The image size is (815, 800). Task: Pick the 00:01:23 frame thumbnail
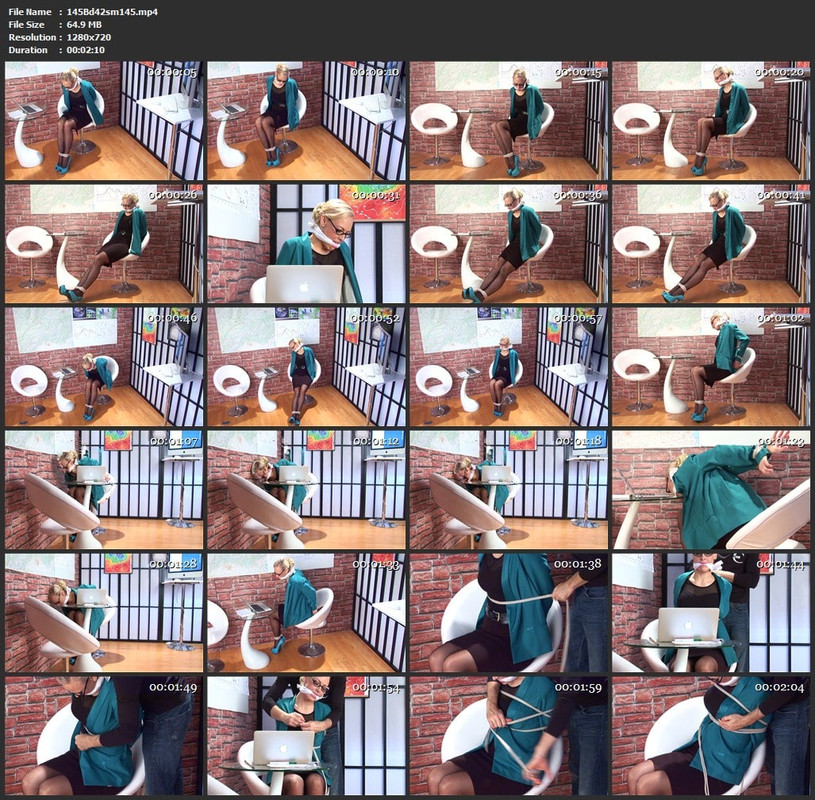711,490
